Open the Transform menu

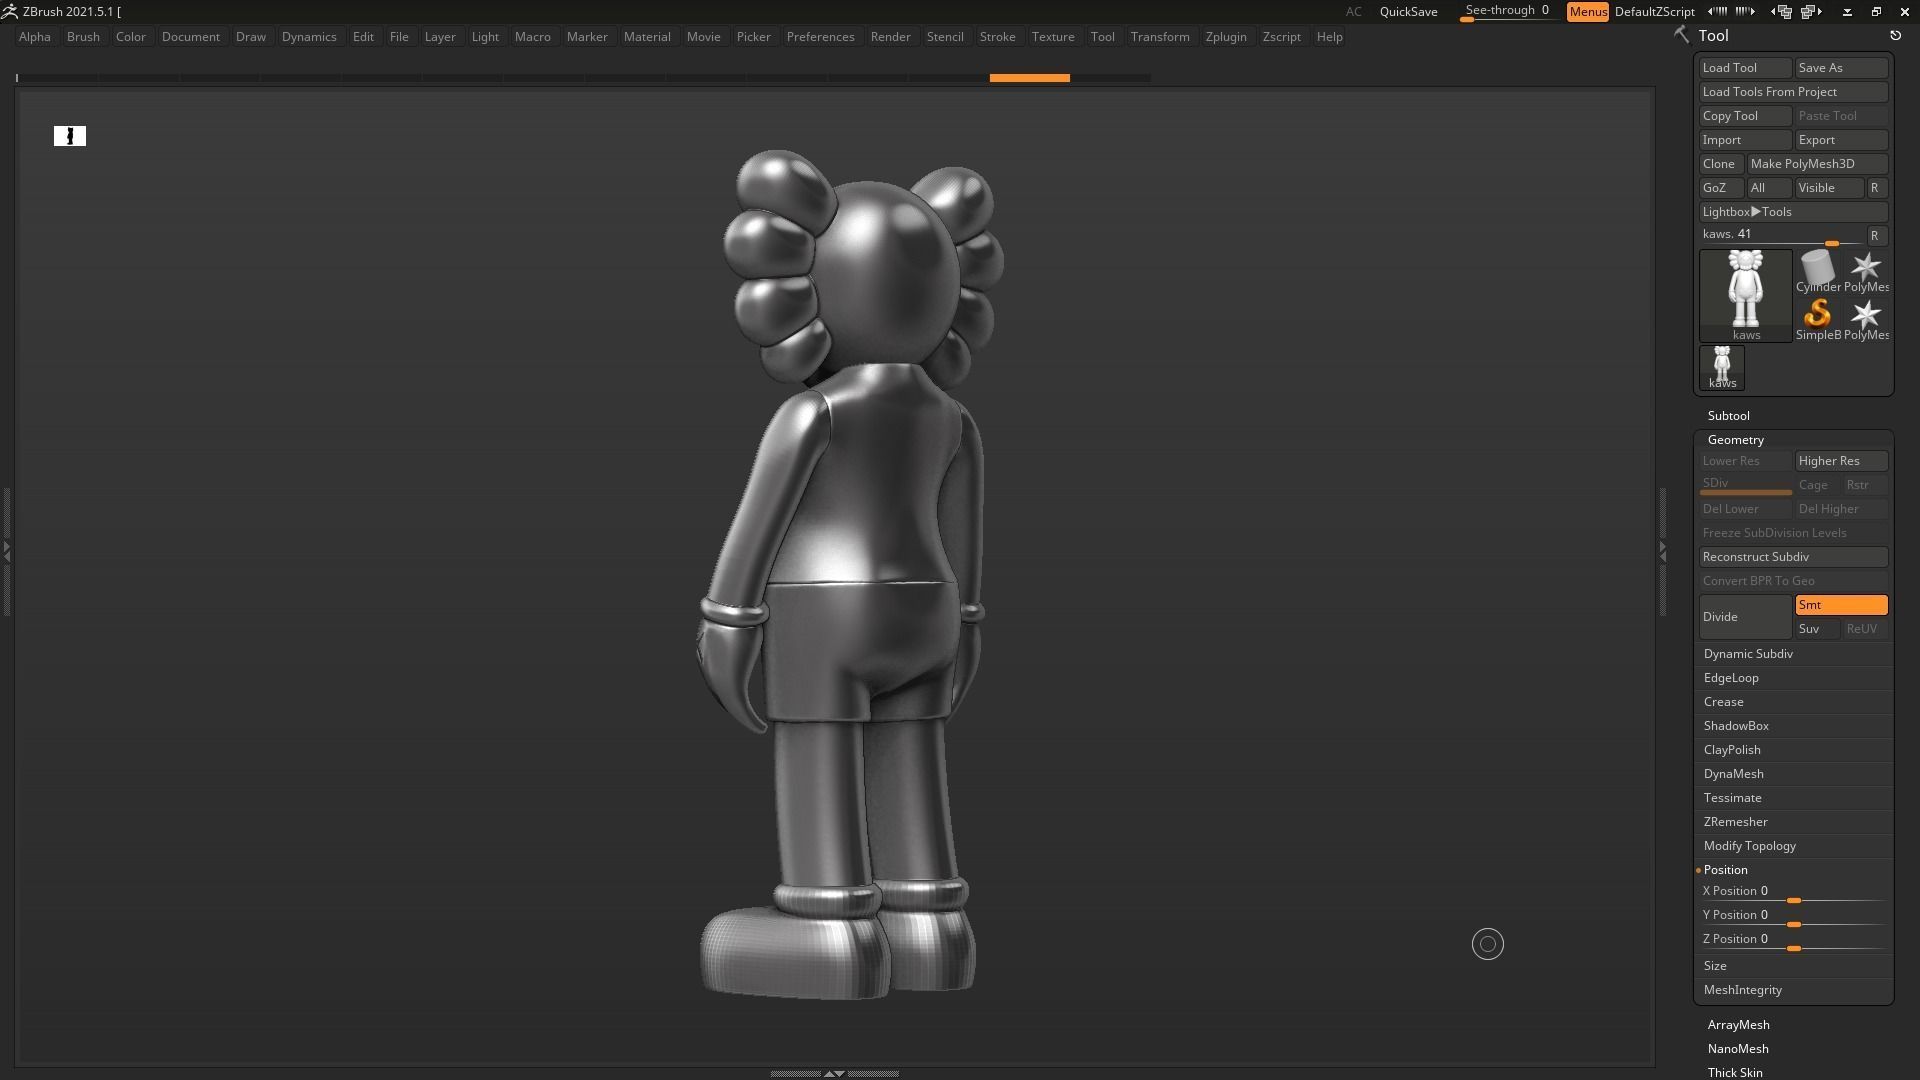1160,37
